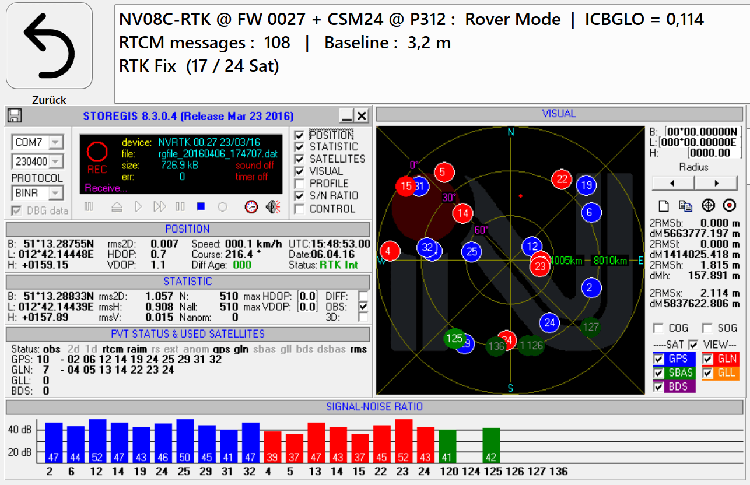Screen dimensions: 750x485
Task: Check the COG checkbox
Action: pyautogui.click(x=657, y=328)
